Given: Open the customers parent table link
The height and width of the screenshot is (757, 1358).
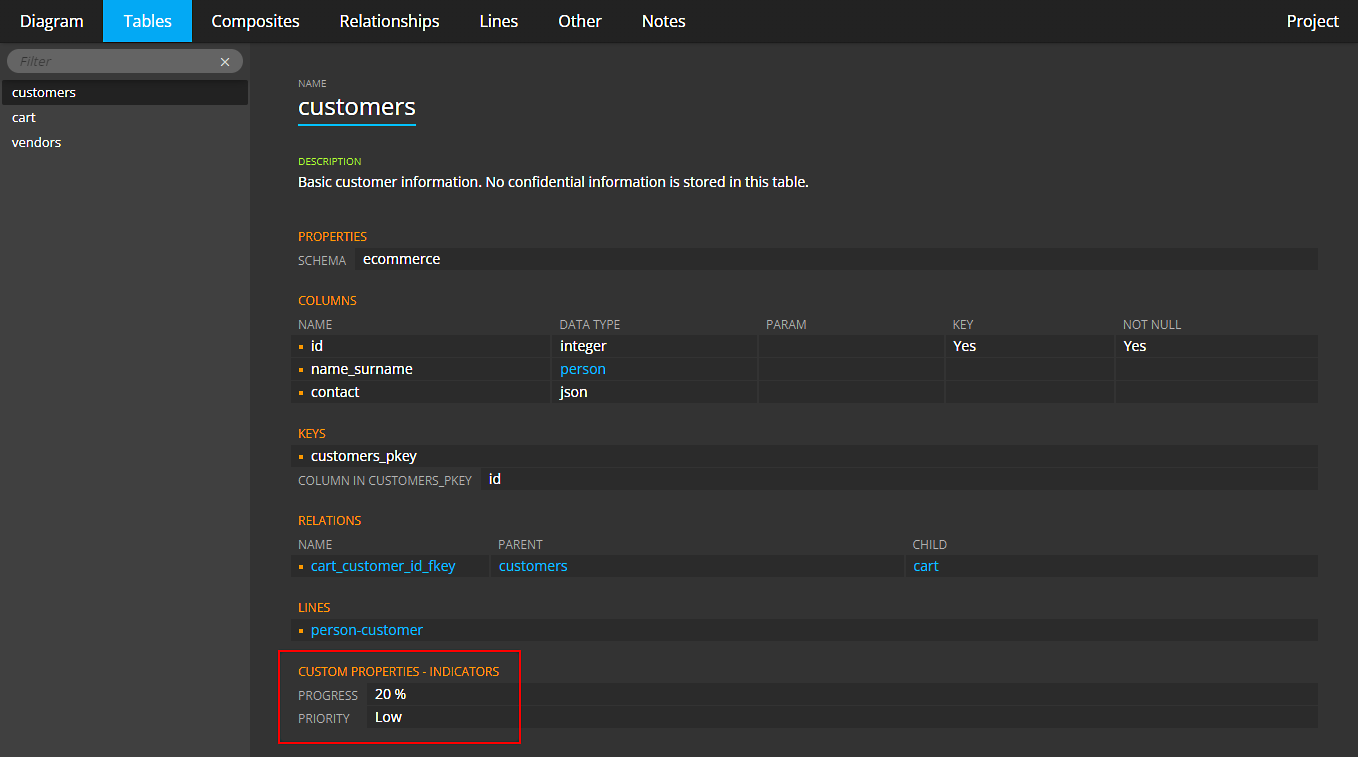Looking at the screenshot, I should tap(533, 567).
